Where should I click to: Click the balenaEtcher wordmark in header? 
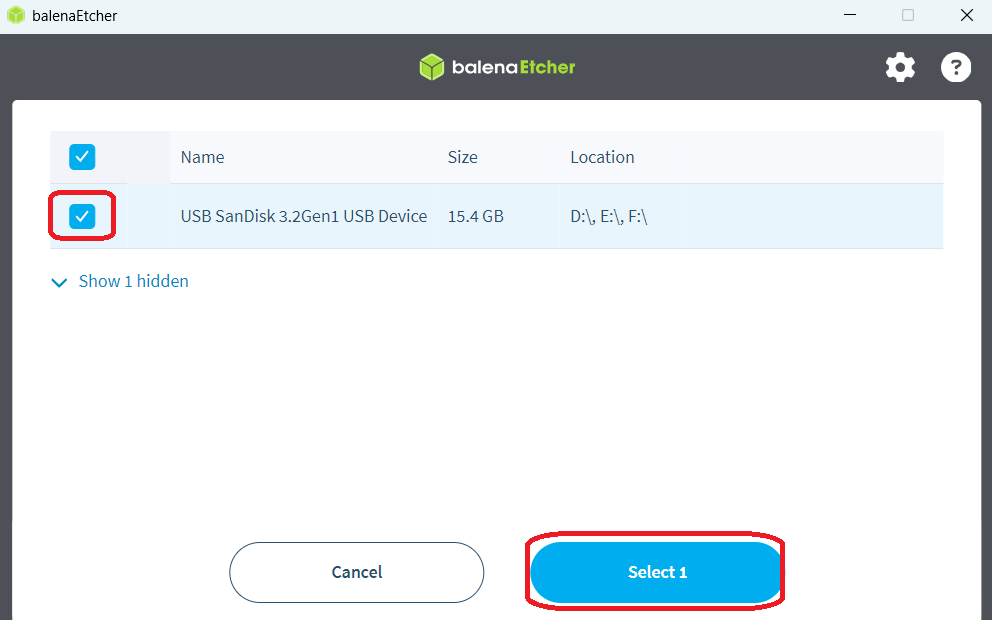(x=512, y=67)
